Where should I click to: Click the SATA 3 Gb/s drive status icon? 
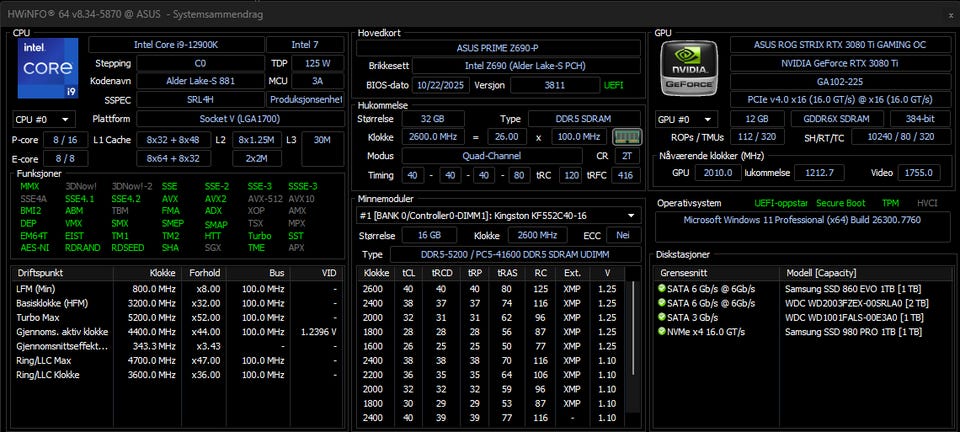pyautogui.click(x=662, y=317)
